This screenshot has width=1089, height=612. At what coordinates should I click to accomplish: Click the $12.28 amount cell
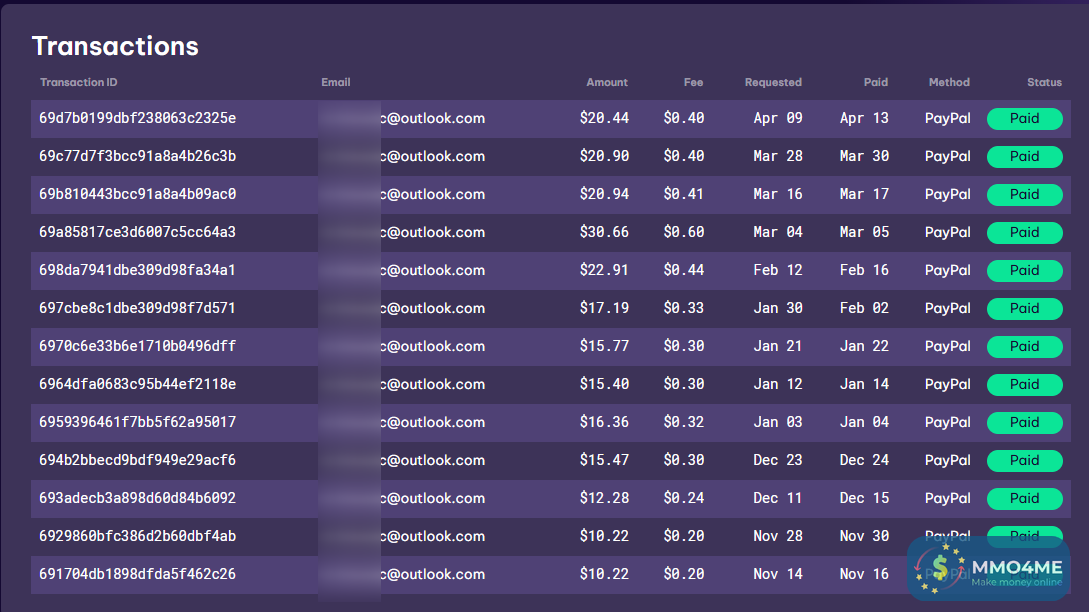(604, 498)
